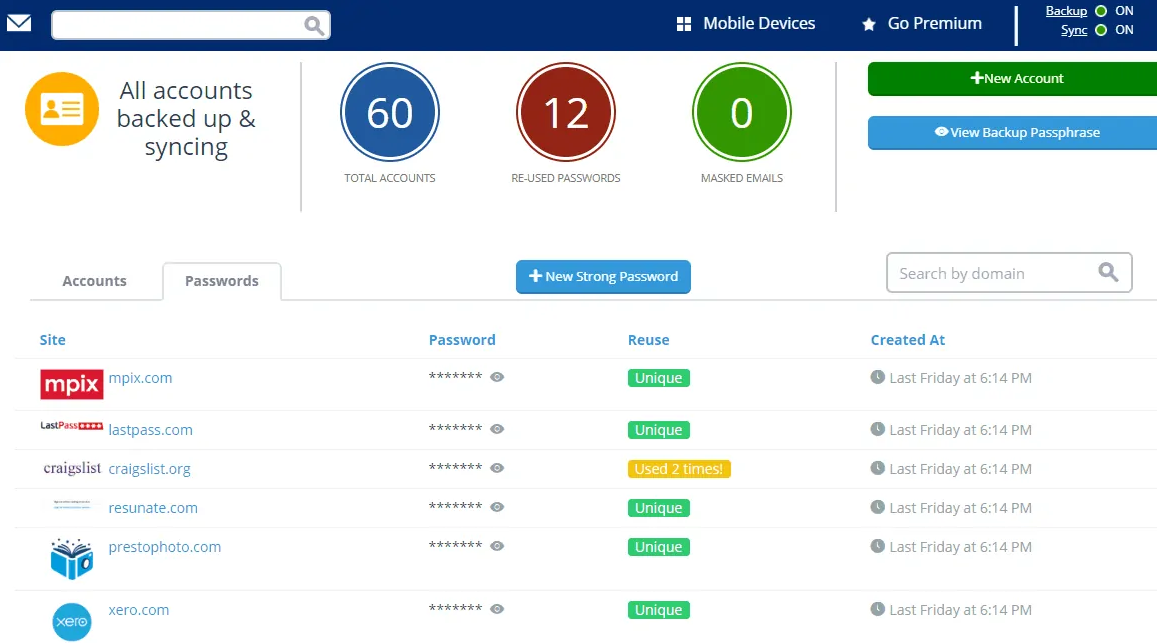The height and width of the screenshot is (643, 1157).
Task: Reveal the xero.com password
Action: point(497,609)
